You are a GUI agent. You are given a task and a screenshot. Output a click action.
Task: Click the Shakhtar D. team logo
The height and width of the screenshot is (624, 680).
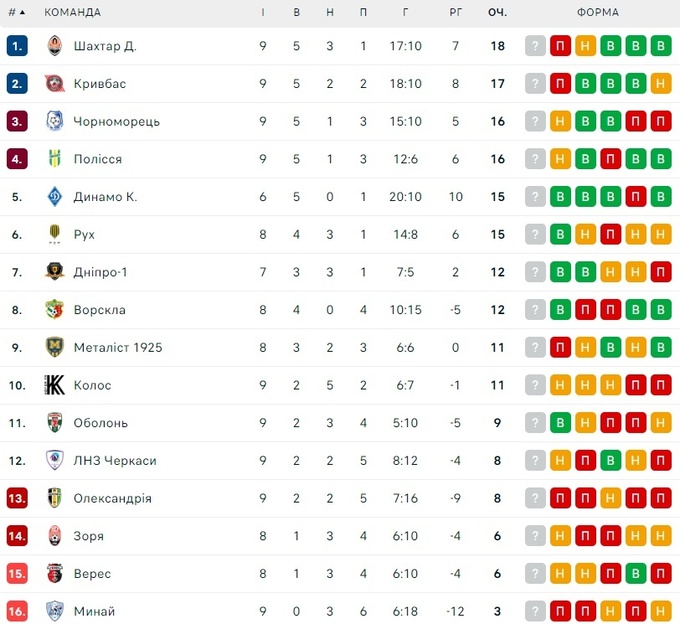pos(55,46)
